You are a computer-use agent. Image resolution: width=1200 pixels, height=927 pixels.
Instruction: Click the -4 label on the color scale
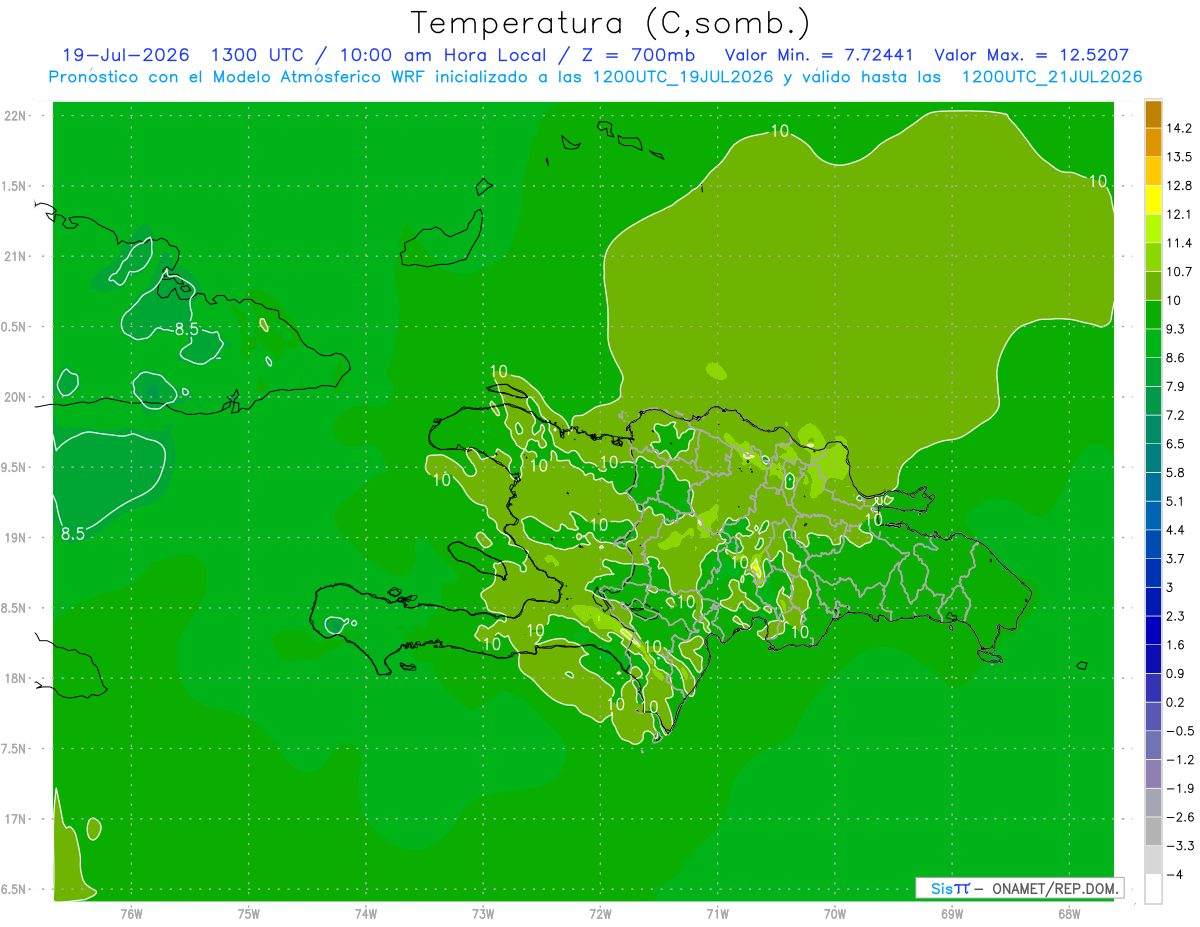(1174, 875)
